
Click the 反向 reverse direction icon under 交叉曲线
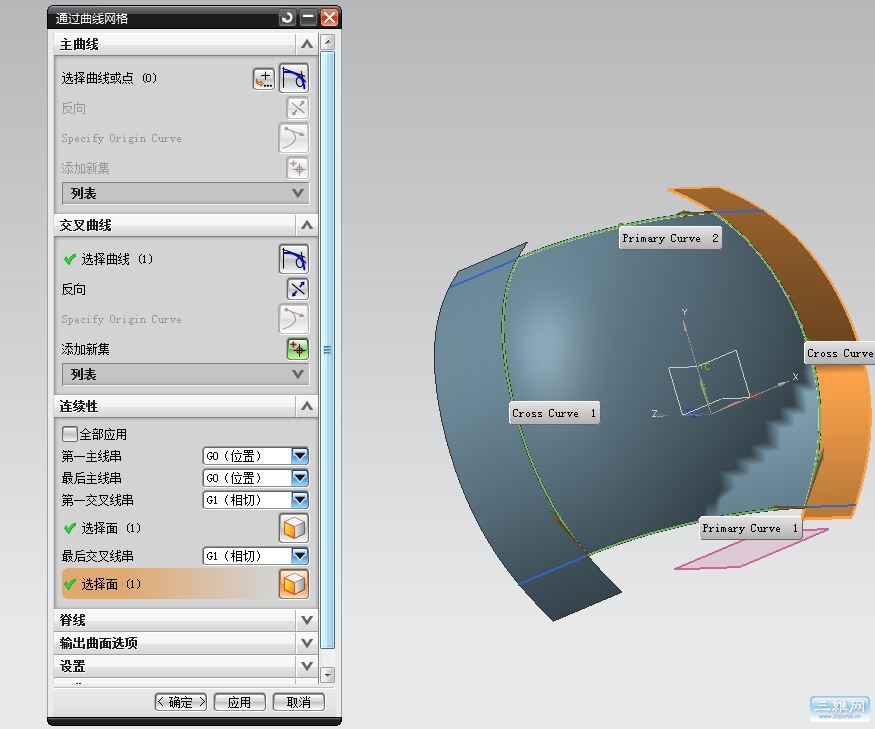(297, 289)
